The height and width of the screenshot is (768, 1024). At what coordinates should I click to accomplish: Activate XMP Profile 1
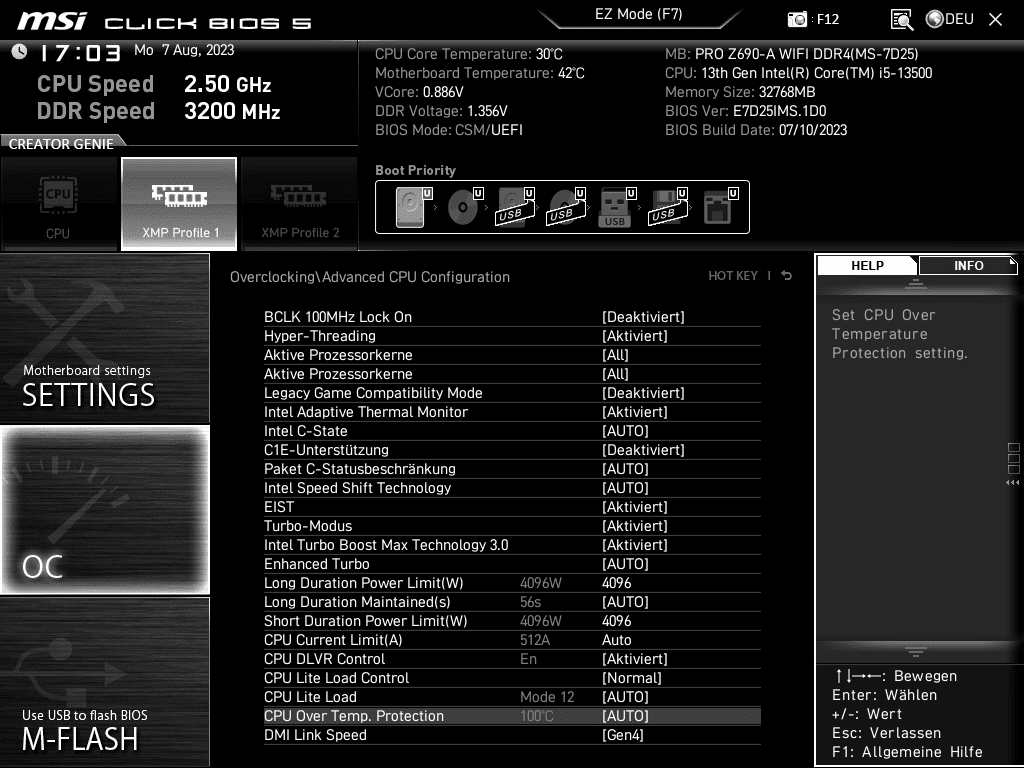coord(179,204)
